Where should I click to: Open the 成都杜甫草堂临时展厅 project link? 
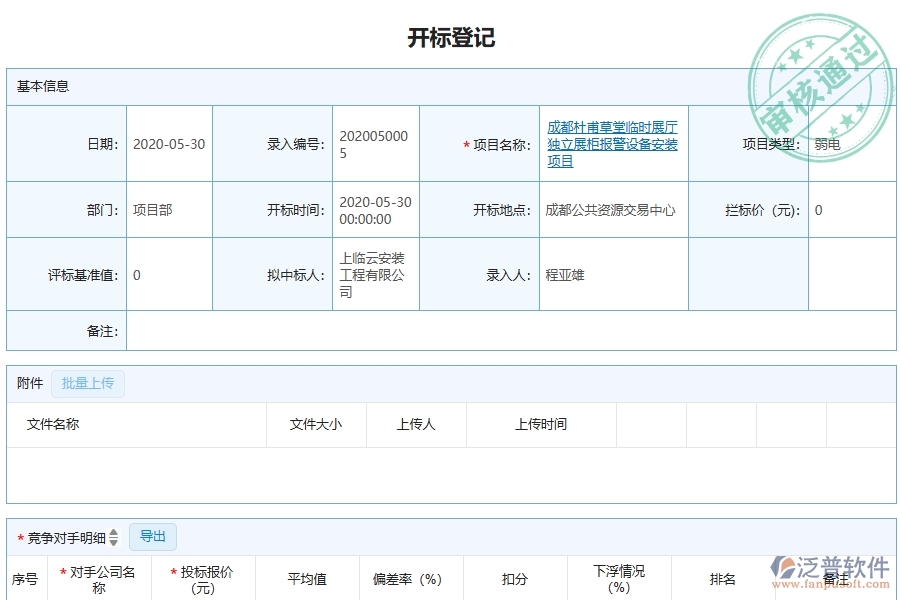(611, 143)
